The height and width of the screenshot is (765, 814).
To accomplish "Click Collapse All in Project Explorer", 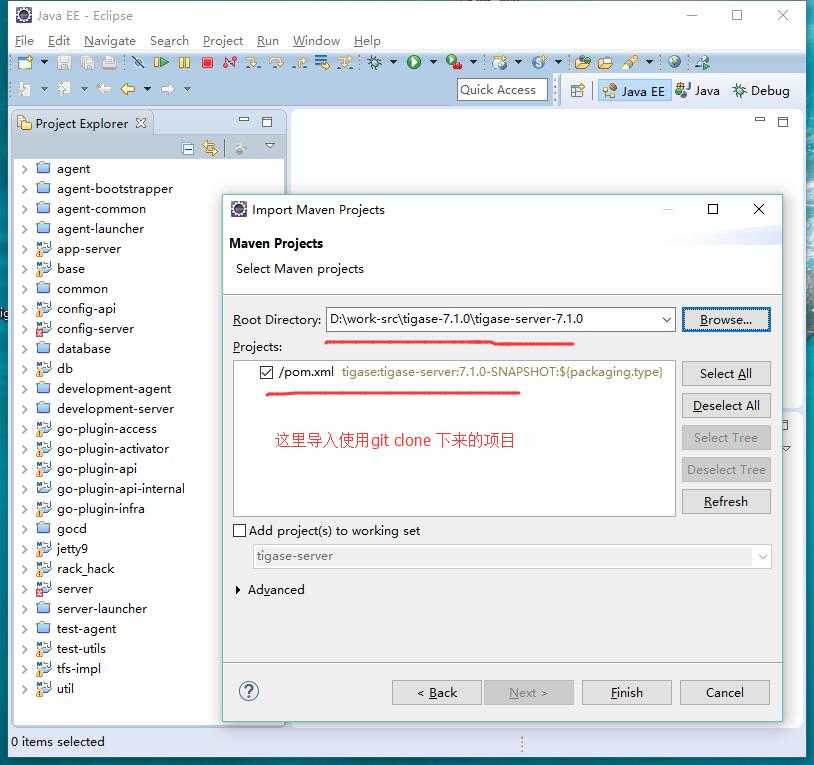I will (x=188, y=149).
